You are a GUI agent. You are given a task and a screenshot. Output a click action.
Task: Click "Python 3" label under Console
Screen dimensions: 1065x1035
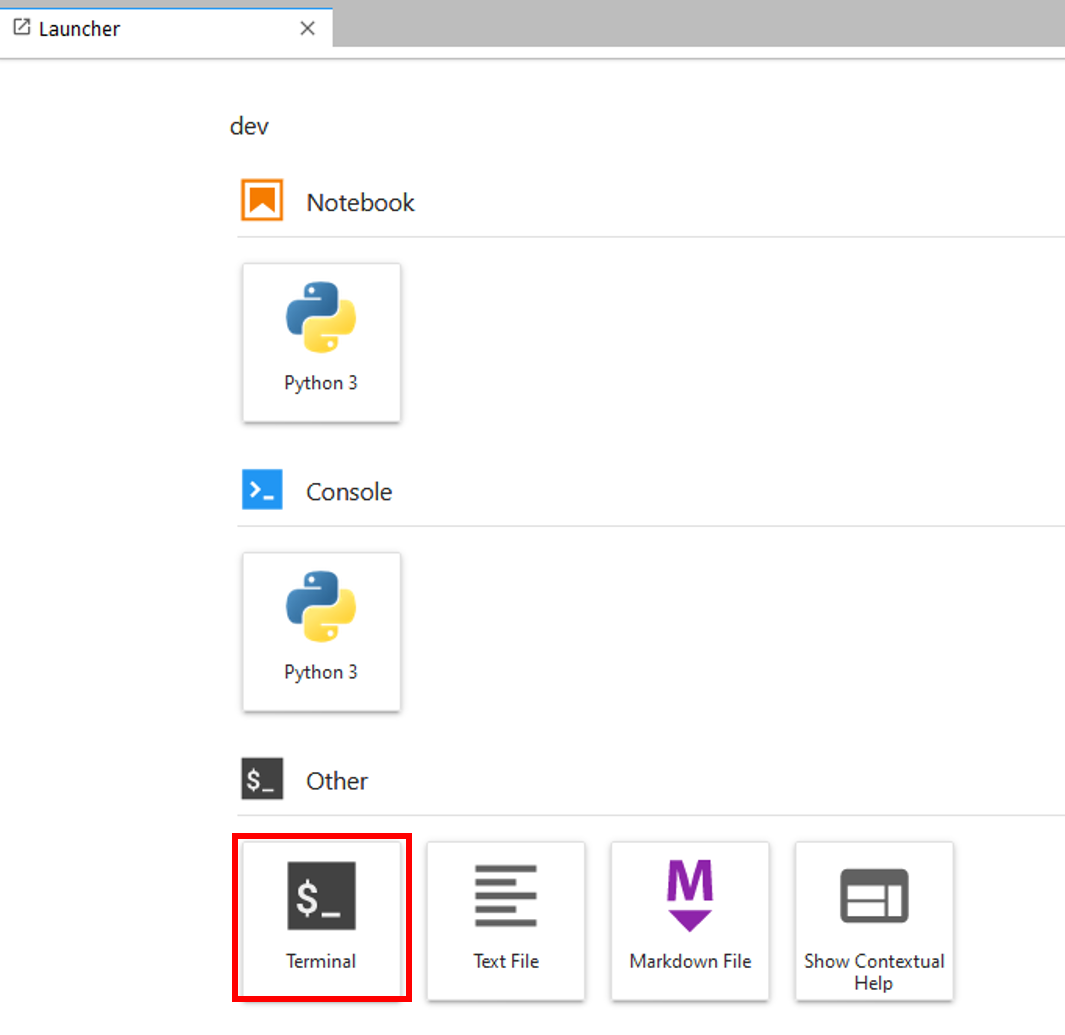[321, 672]
